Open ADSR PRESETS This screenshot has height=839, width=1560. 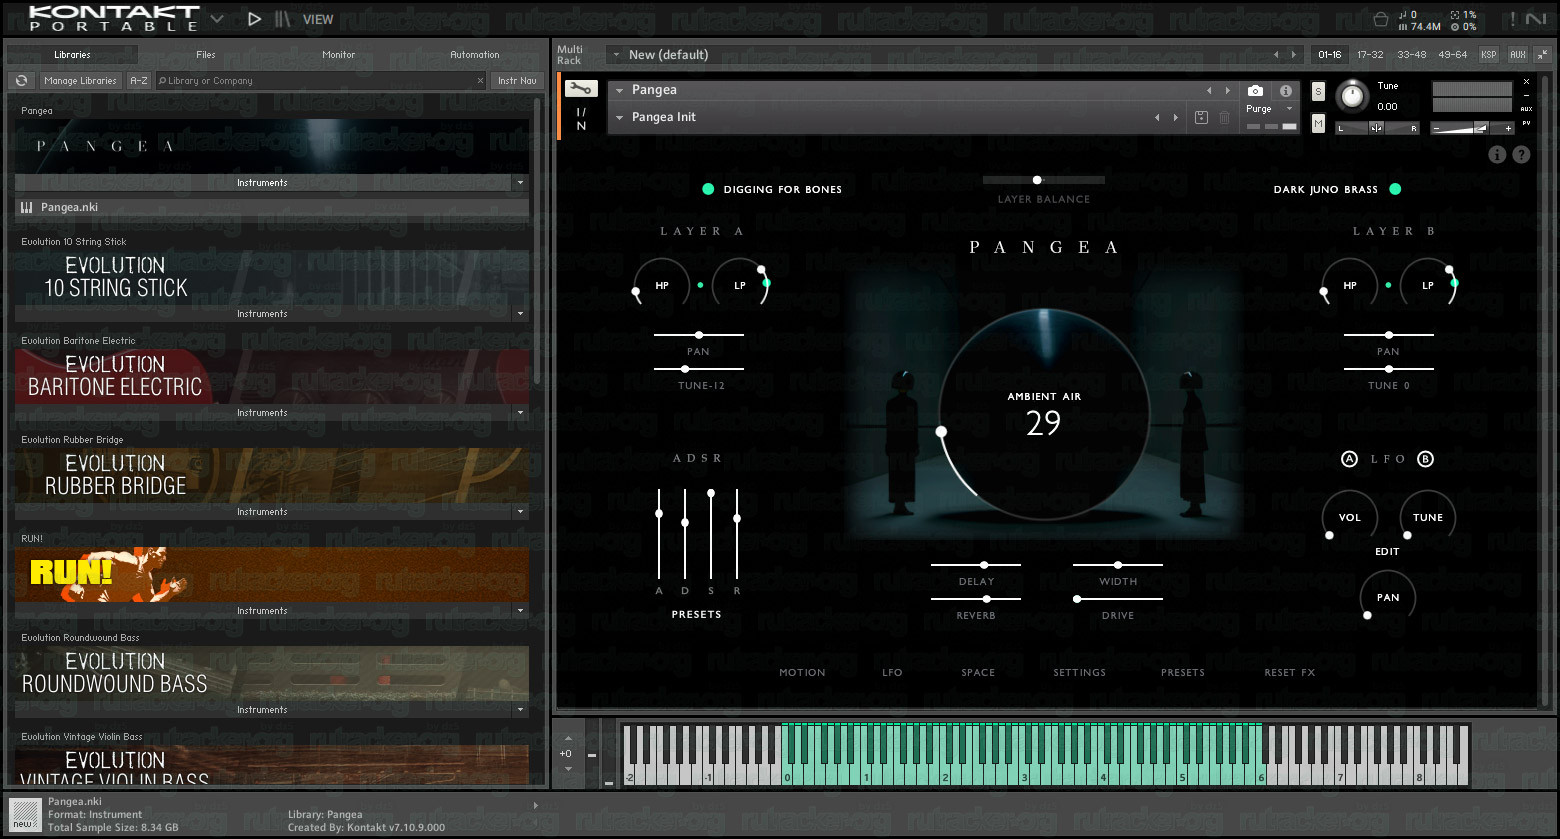click(696, 614)
